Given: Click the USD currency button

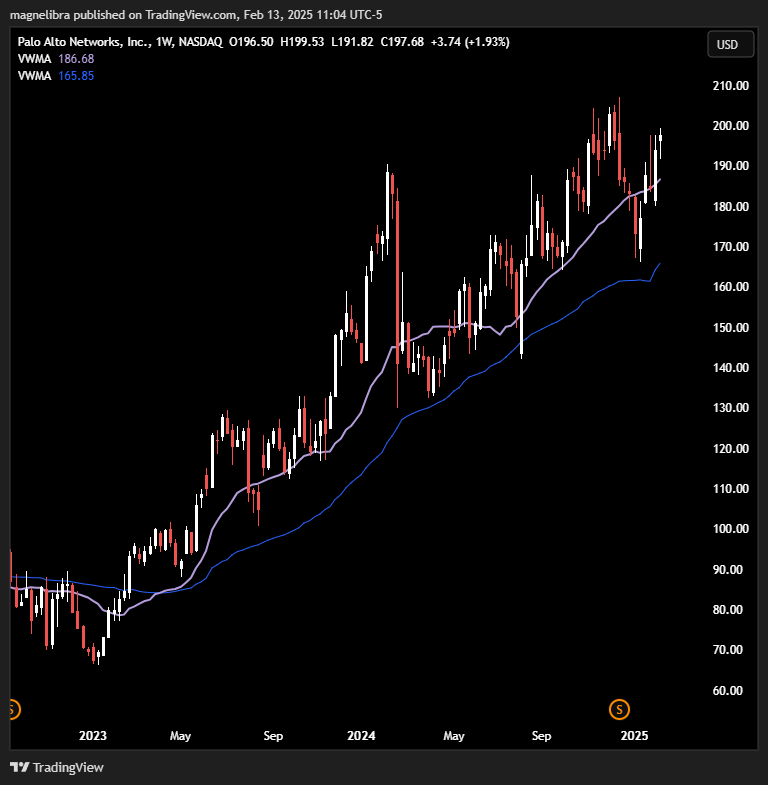Looking at the screenshot, I should tap(730, 45).
